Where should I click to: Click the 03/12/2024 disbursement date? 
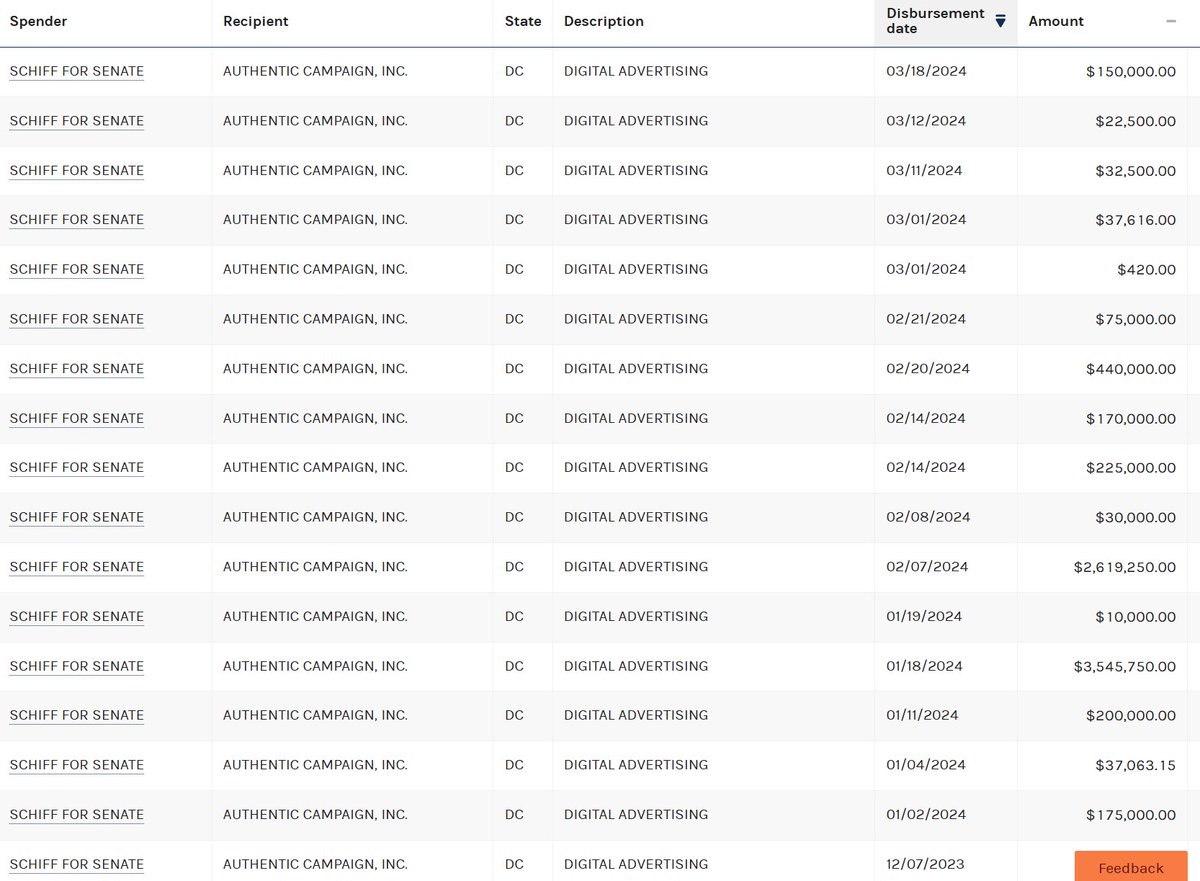tap(926, 121)
